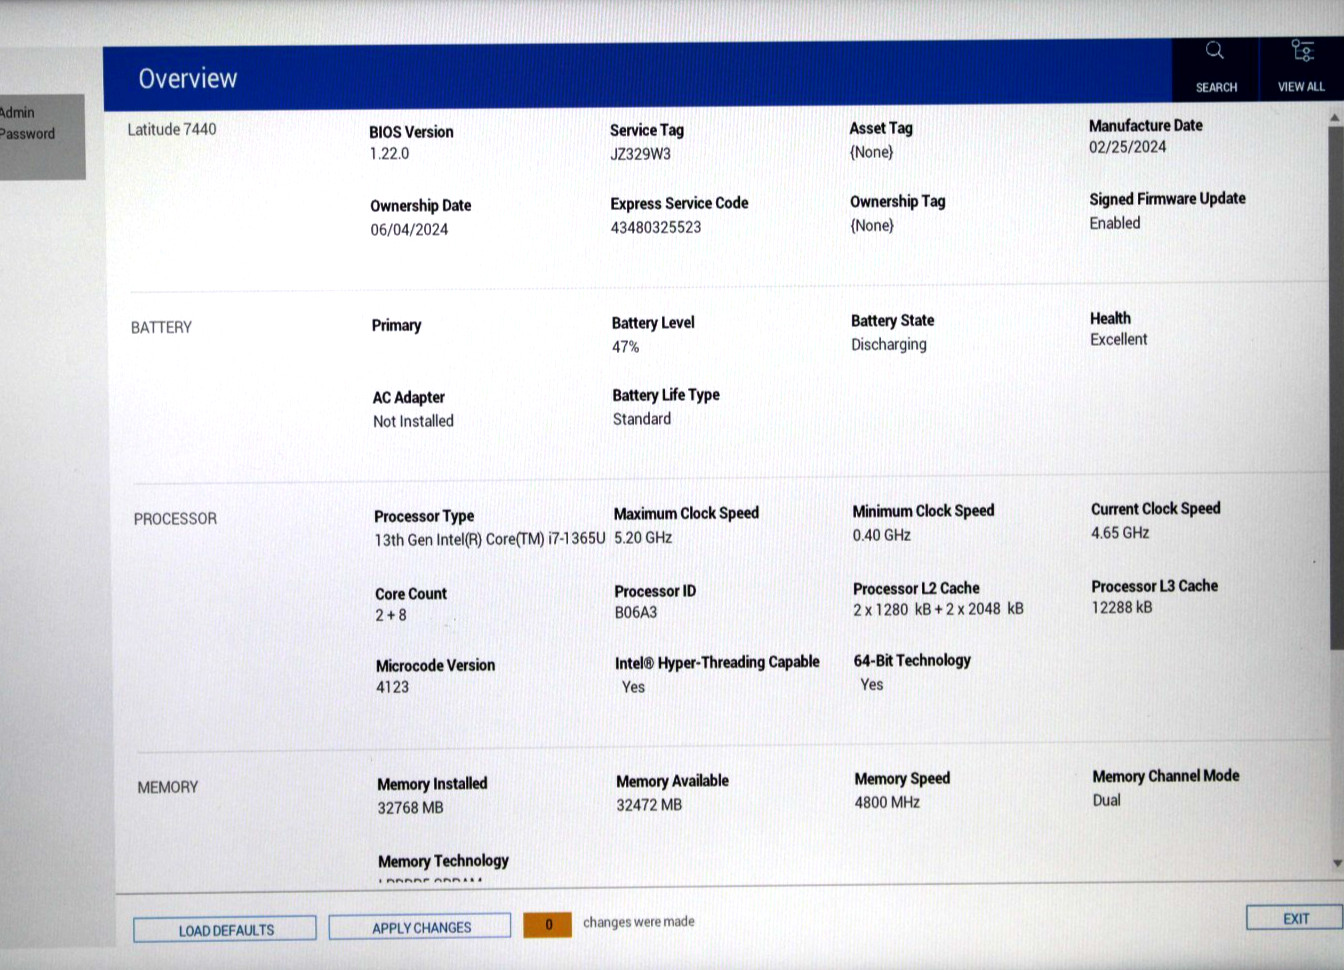The height and width of the screenshot is (970, 1344).
Task: Click the orange changes counter badge
Action: (547, 924)
